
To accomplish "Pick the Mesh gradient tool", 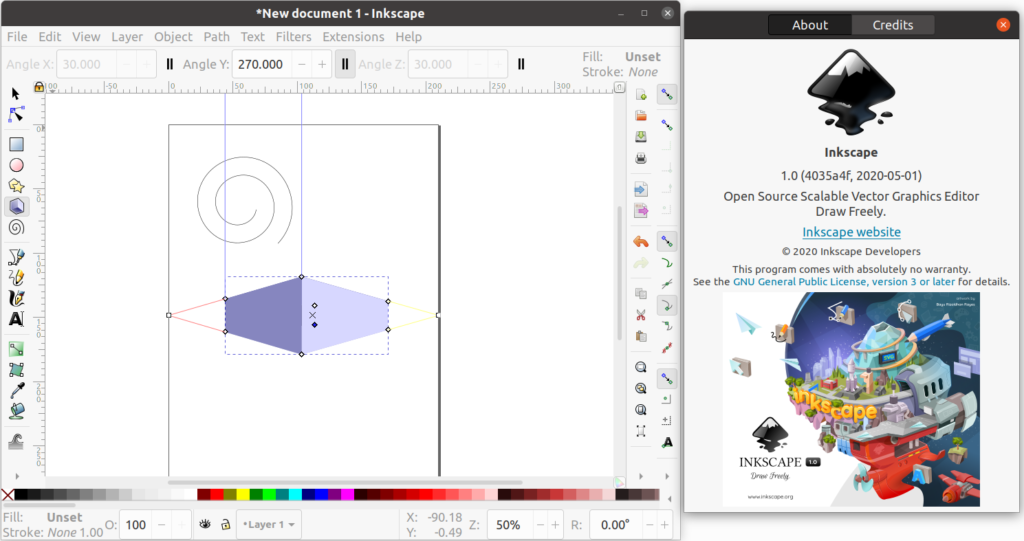I will pyautogui.click(x=16, y=370).
